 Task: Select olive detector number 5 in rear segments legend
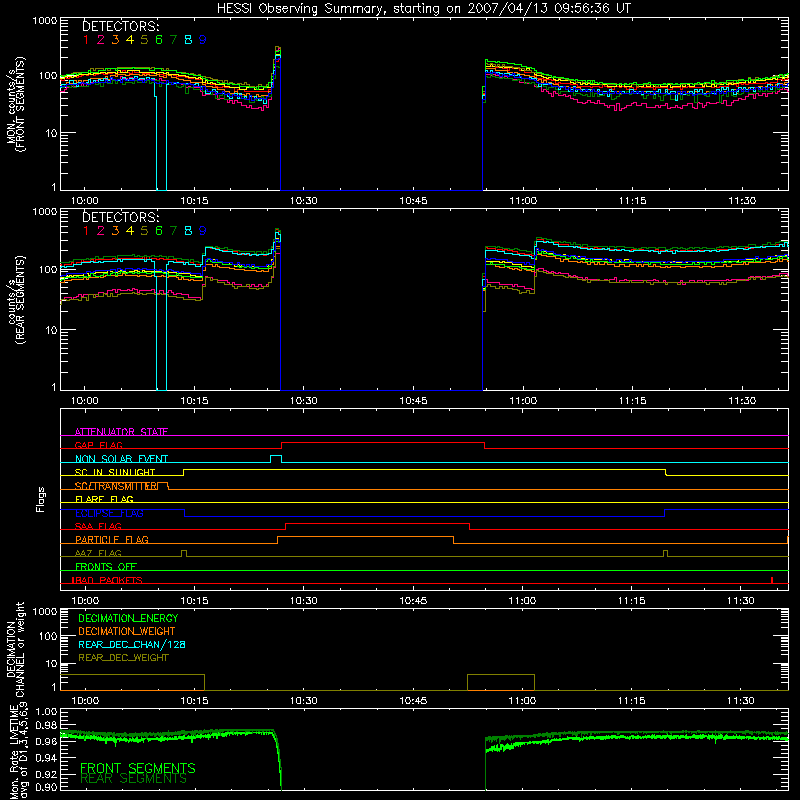144,231
